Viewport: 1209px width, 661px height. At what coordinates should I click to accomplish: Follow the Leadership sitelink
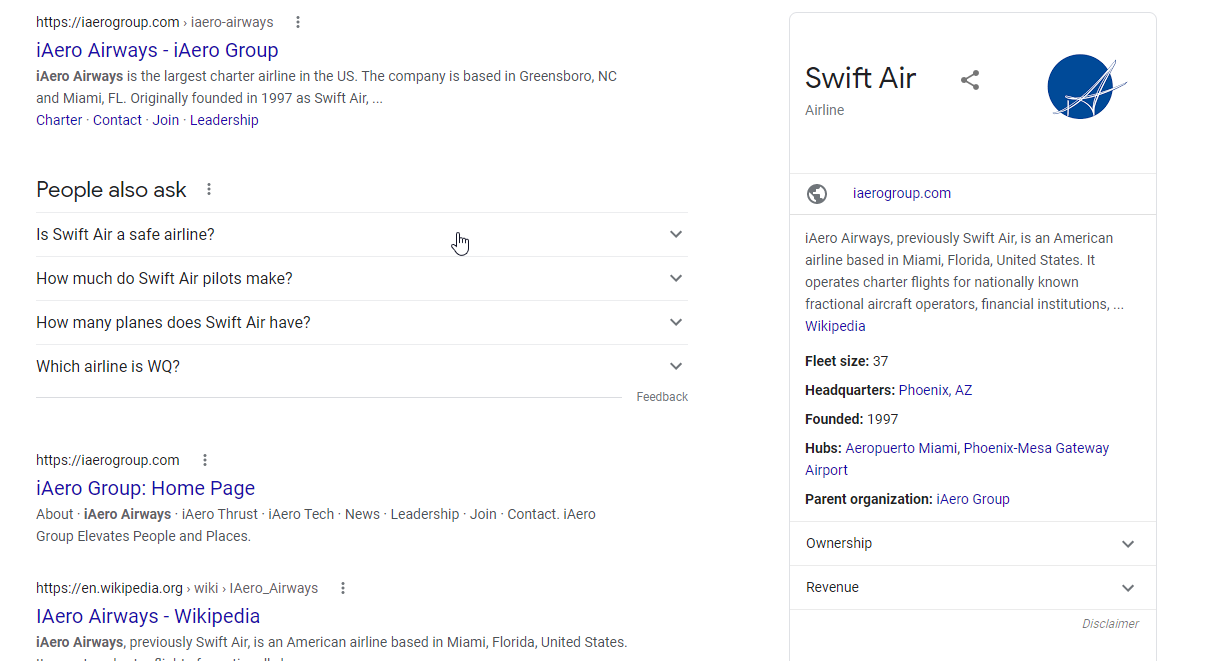click(224, 120)
